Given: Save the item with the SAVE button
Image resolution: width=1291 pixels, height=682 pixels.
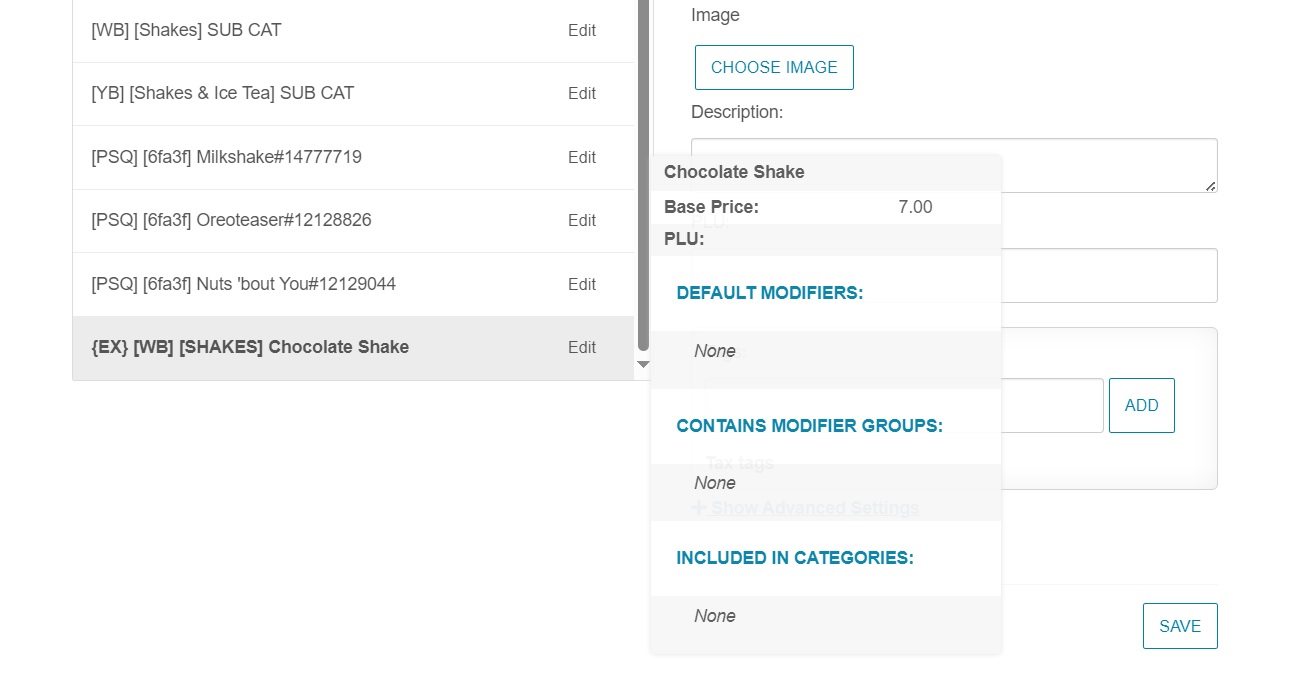Looking at the screenshot, I should point(1180,626).
